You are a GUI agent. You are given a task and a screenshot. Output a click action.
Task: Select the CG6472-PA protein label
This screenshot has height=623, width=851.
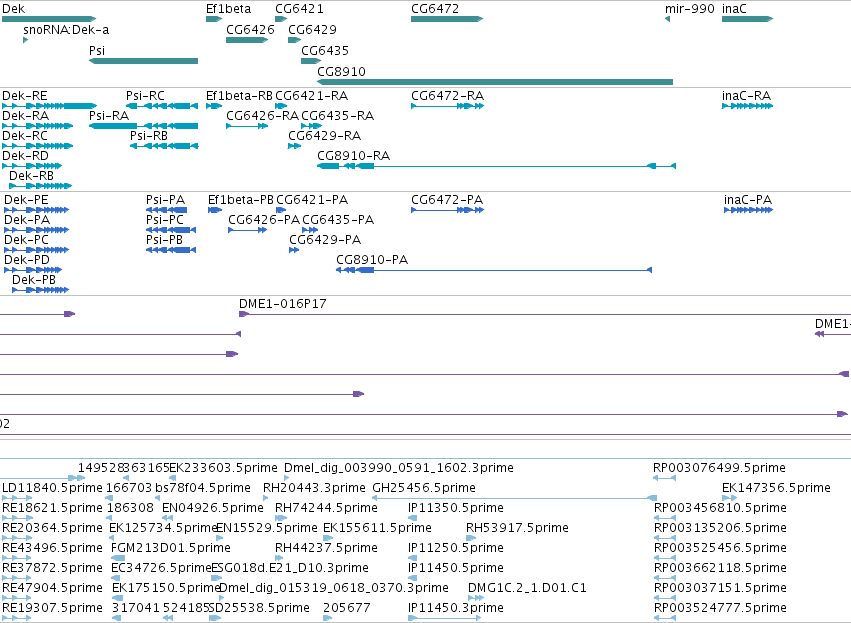click(x=447, y=200)
